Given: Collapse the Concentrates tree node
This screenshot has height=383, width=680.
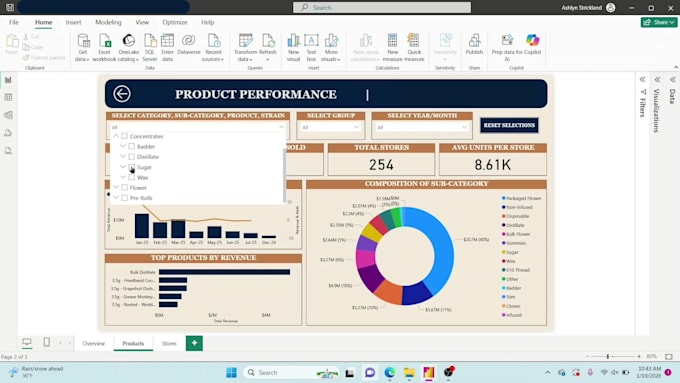Looking at the screenshot, I should (x=116, y=136).
